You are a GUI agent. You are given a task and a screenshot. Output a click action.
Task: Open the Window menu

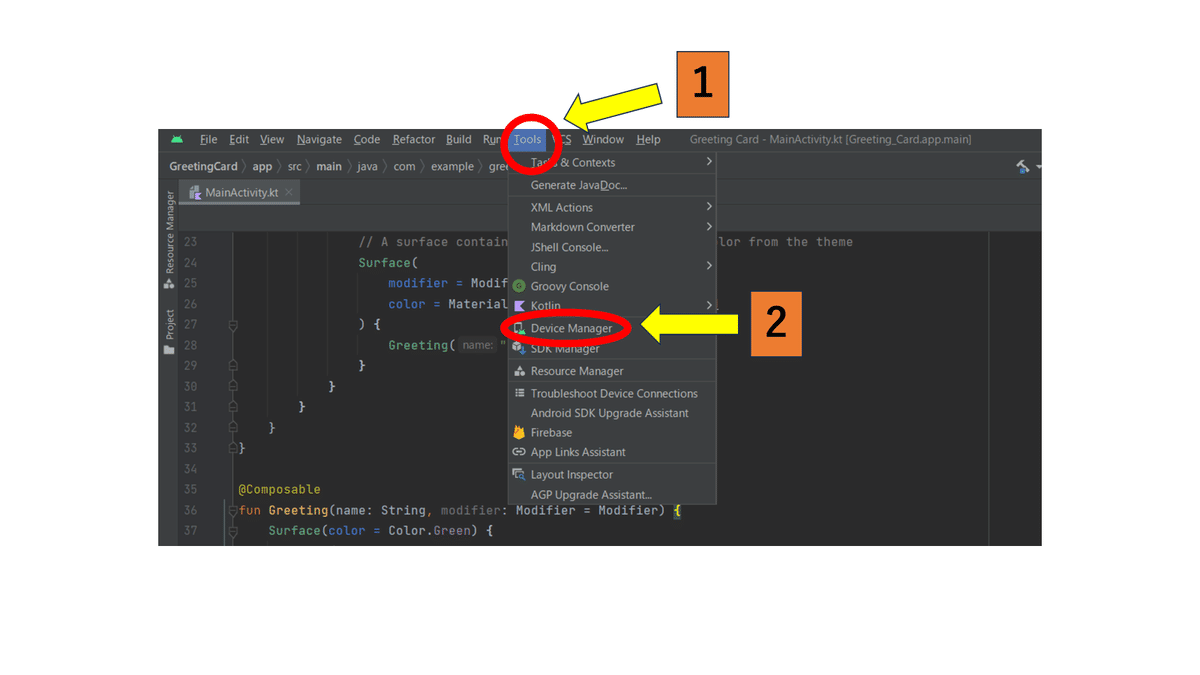[603, 140]
